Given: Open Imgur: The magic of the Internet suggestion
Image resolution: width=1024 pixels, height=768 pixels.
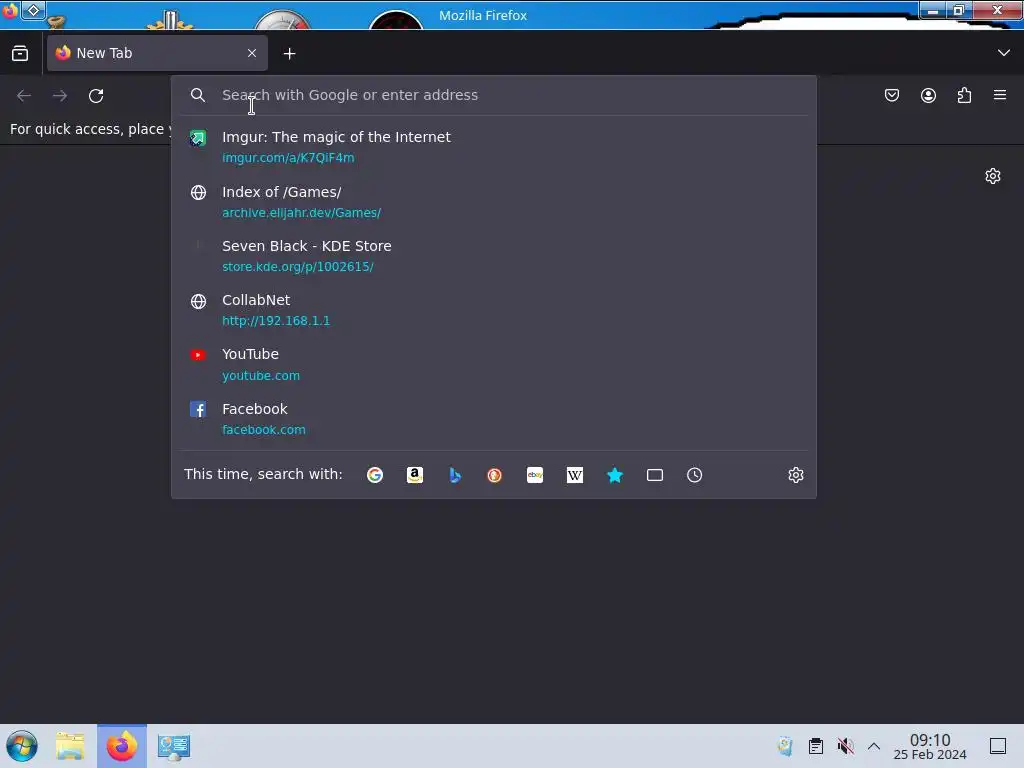Looking at the screenshot, I should coord(494,147).
